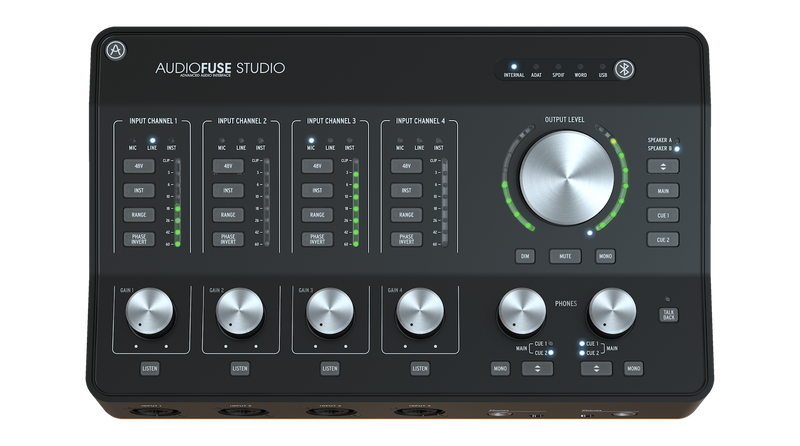Enable INST mode on Input Channel 1
Viewport: 800px width, 446px height.
click(x=139, y=190)
